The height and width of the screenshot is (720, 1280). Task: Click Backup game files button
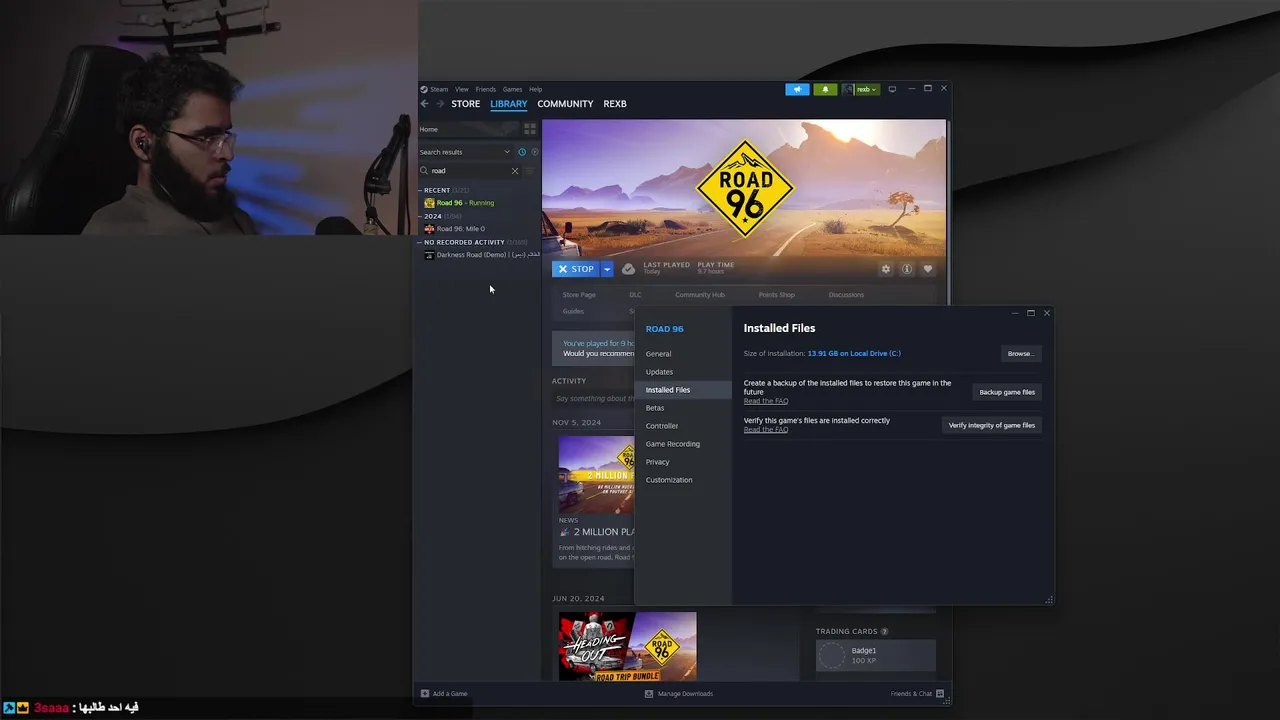[1007, 392]
